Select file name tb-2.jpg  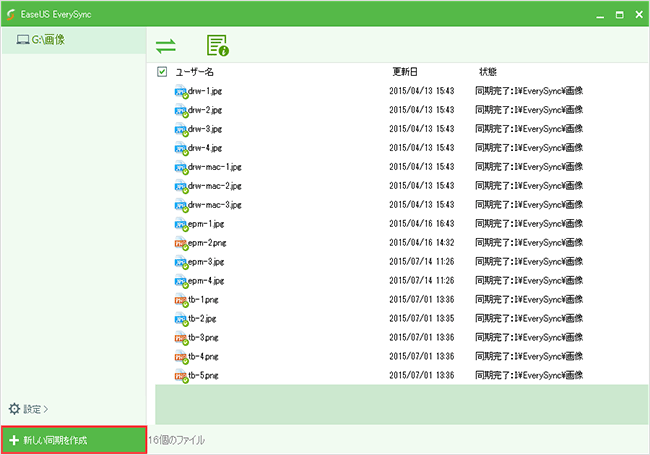point(202,319)
